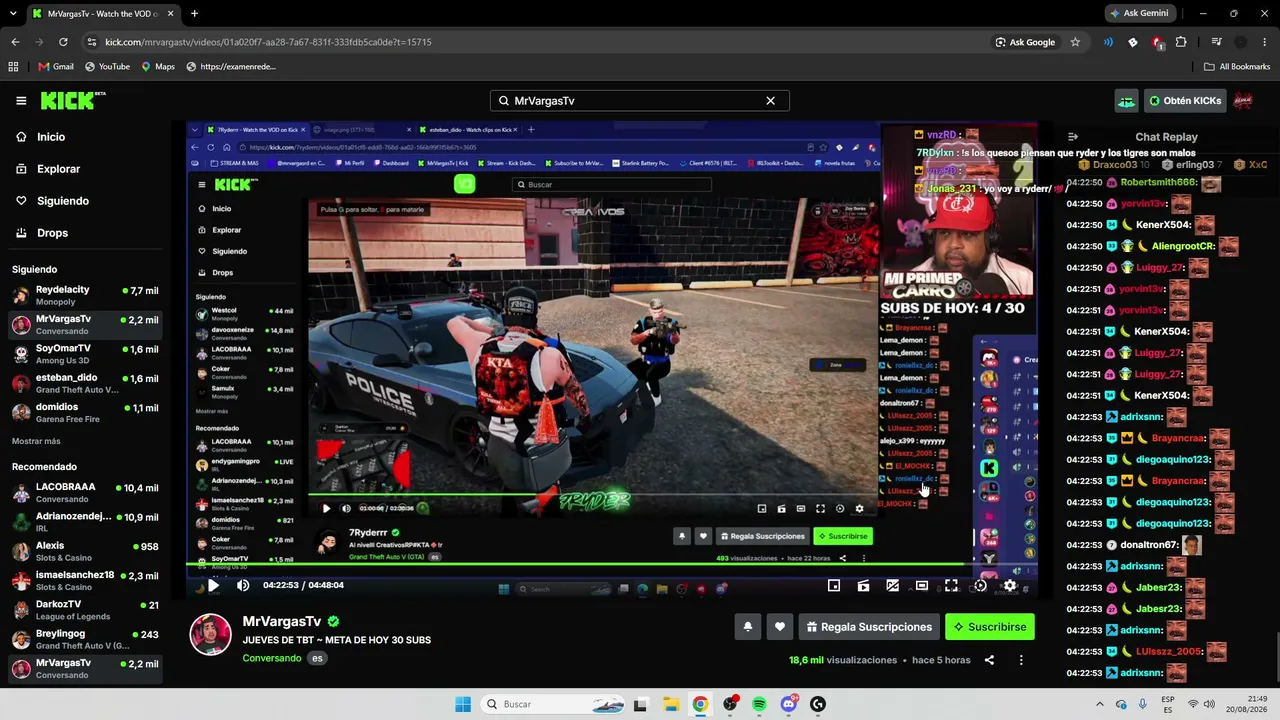Open Siguiendo in the sidebar
Viewport: 1280px width, 720px height.
[x=62, y=201]
